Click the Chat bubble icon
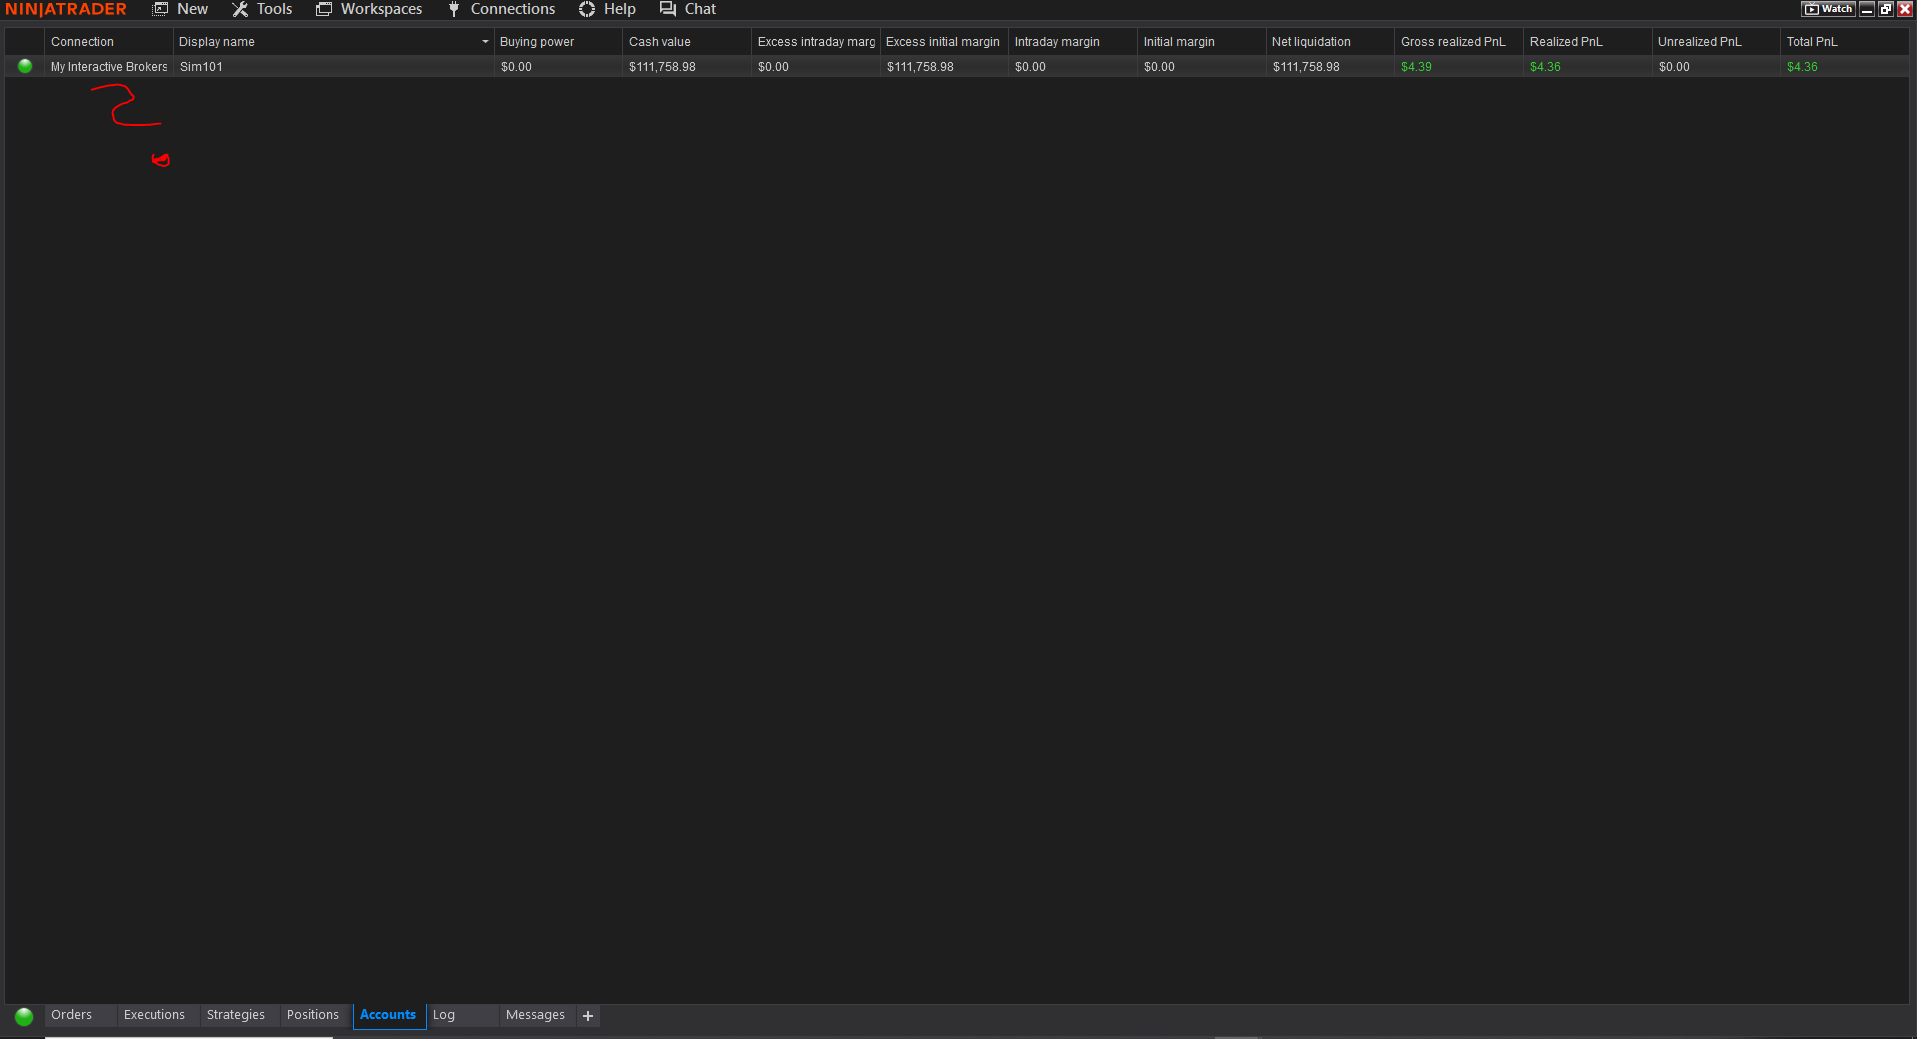1917x1039 pixels. tap(668, 9)
